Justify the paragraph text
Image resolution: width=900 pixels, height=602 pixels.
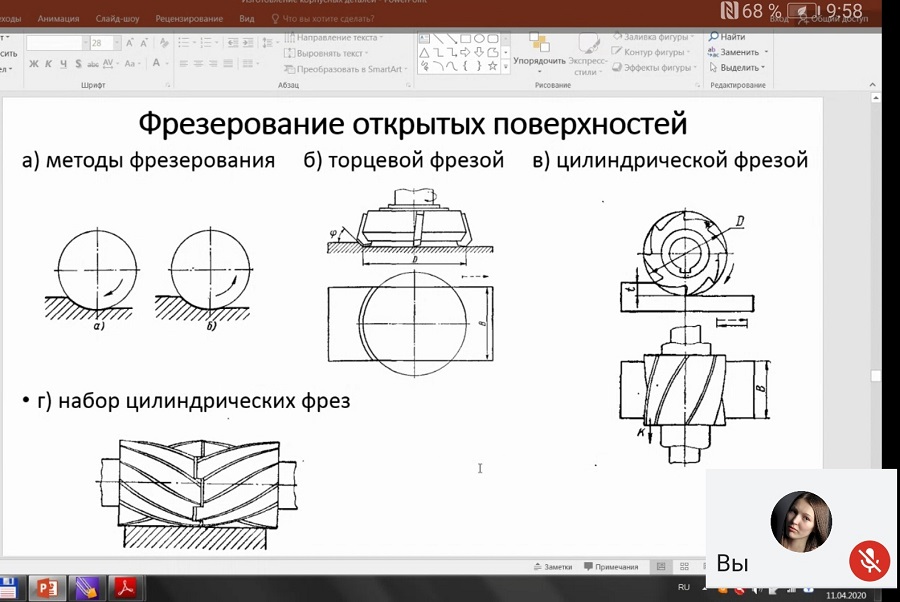(x=228, y=64)
